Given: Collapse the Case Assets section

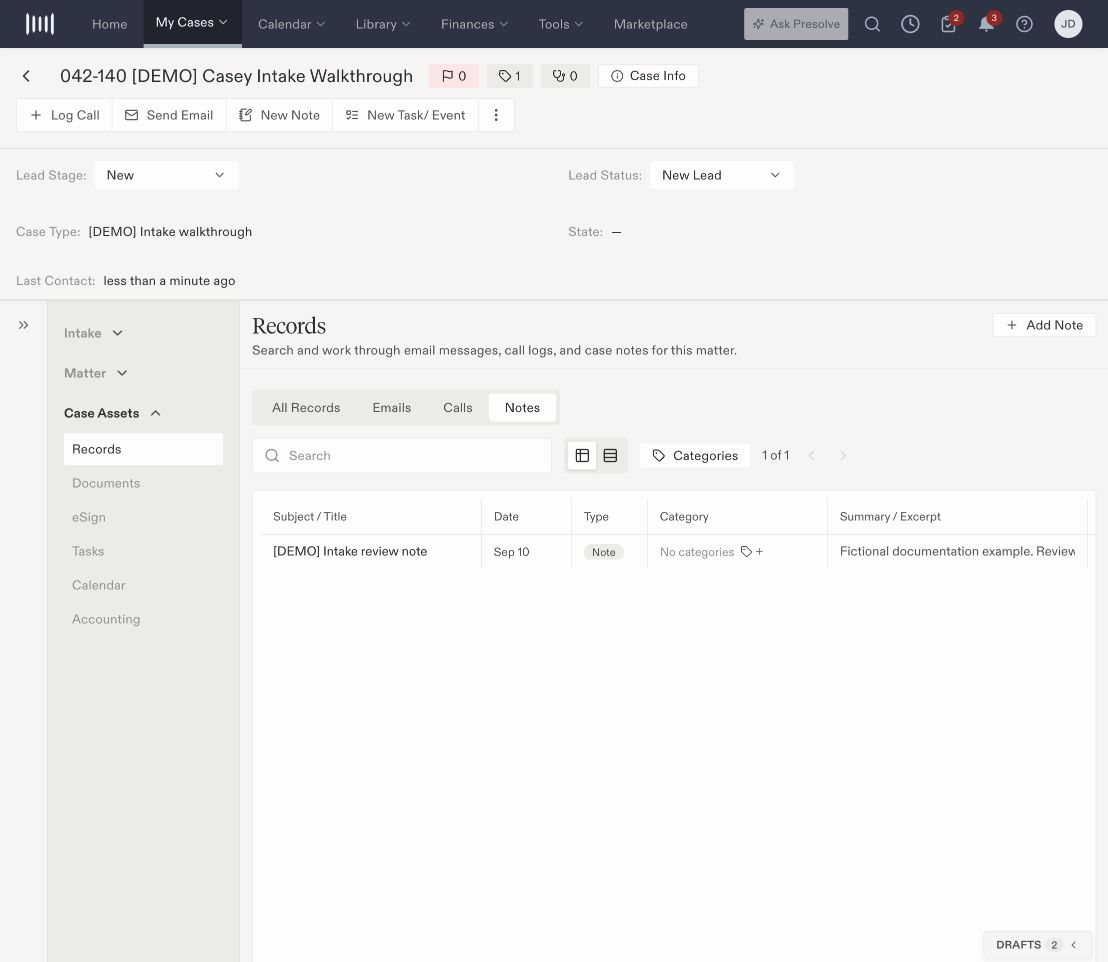Looking at the screenshot, I should click(x=112, y=413).
